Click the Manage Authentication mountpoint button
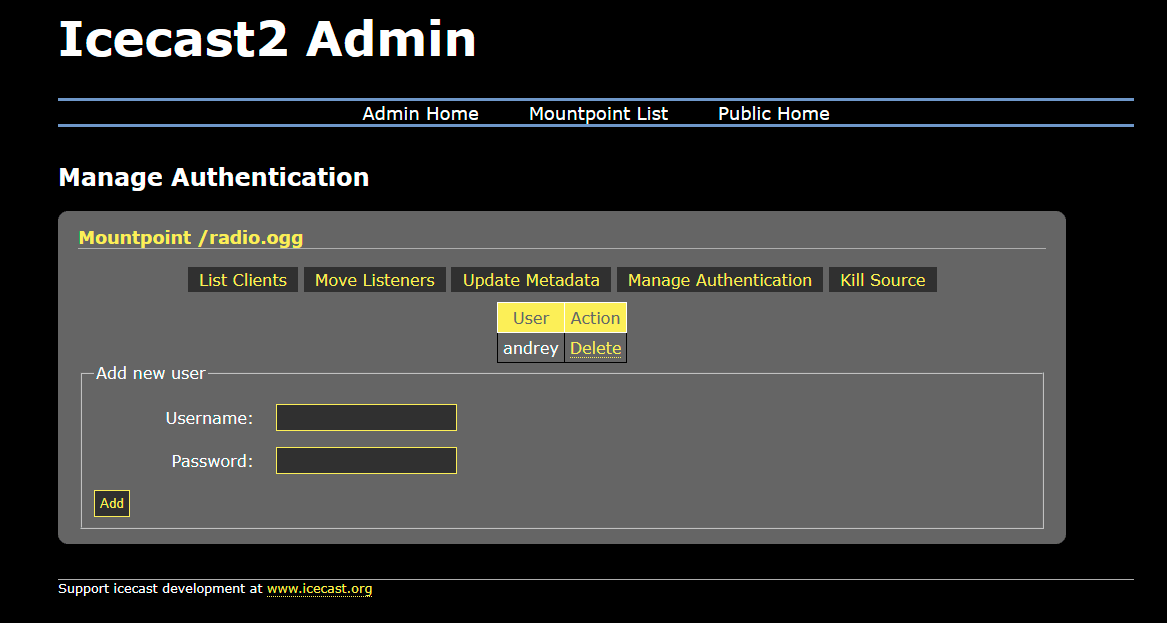This screenshot has height=623, width=1167. click(x=719, y=280)
